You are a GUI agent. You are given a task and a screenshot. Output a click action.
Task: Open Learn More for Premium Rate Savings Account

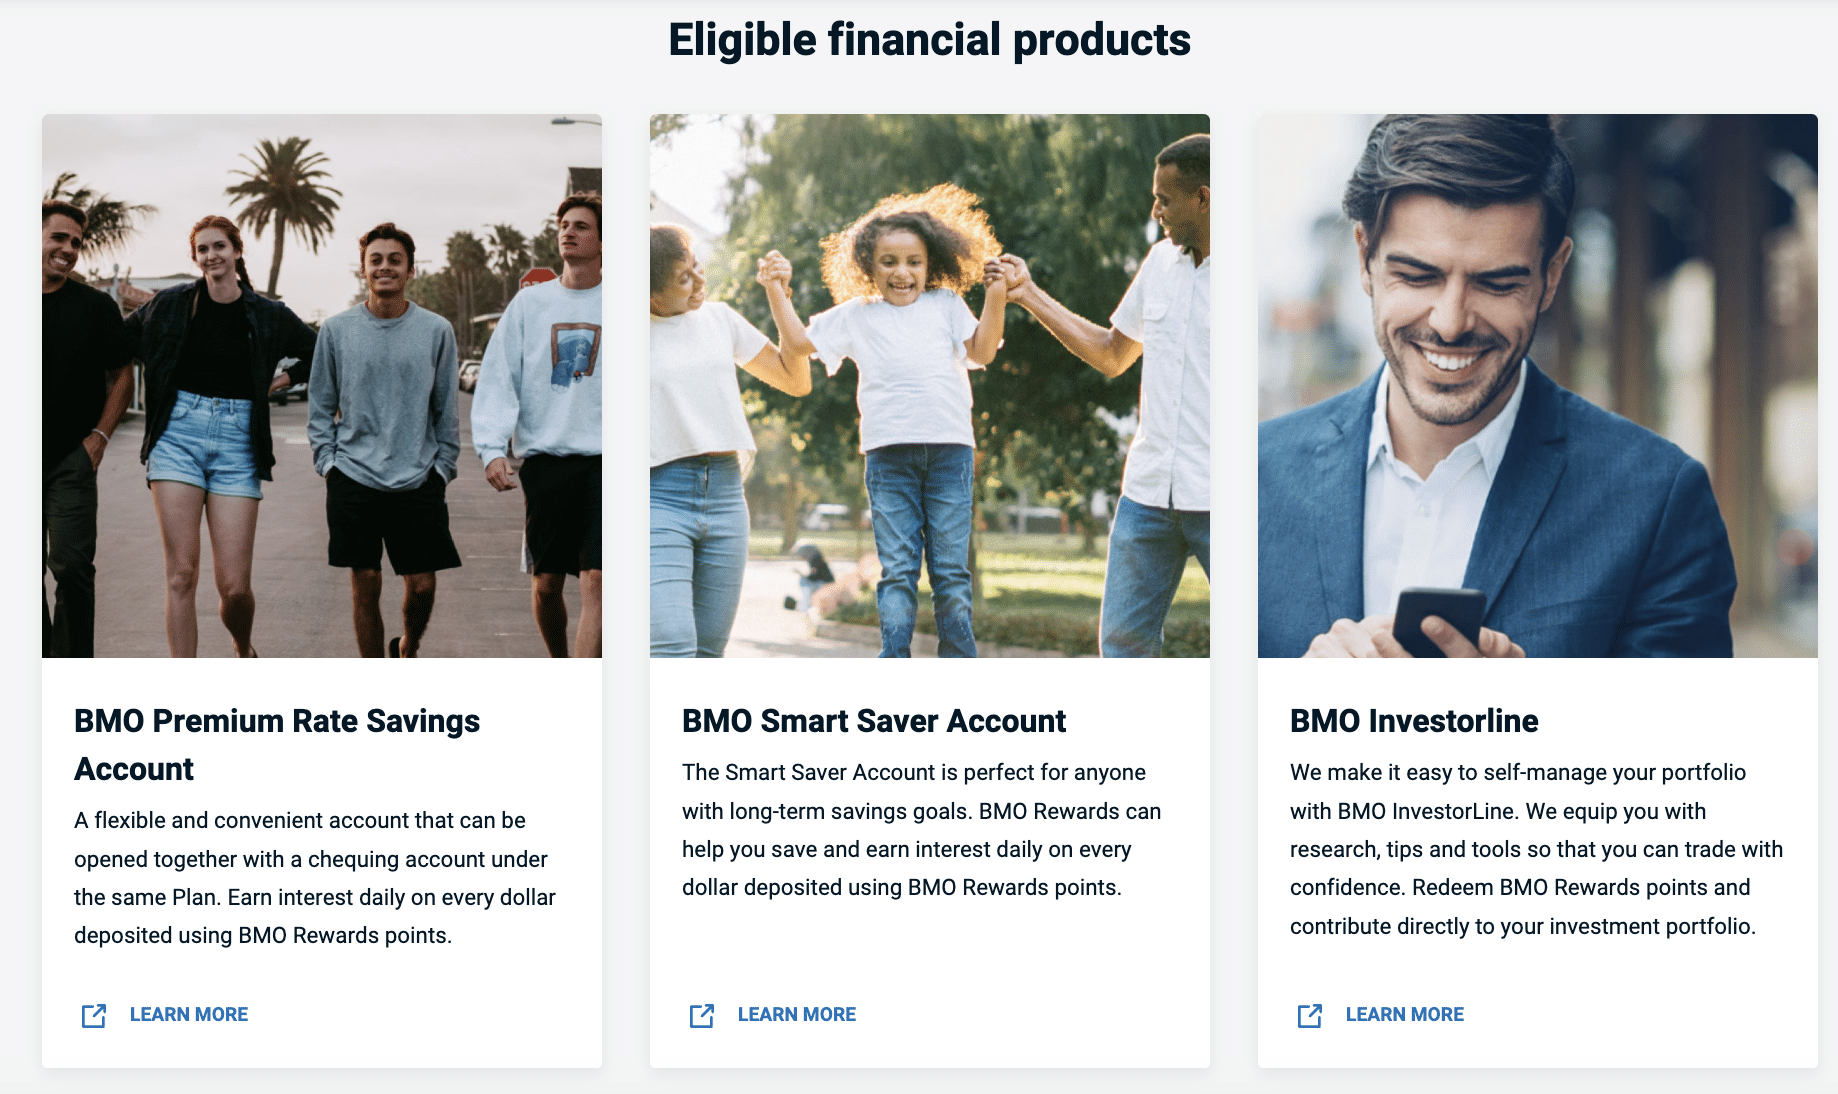pyautogui.click(x=189, y=1014)
